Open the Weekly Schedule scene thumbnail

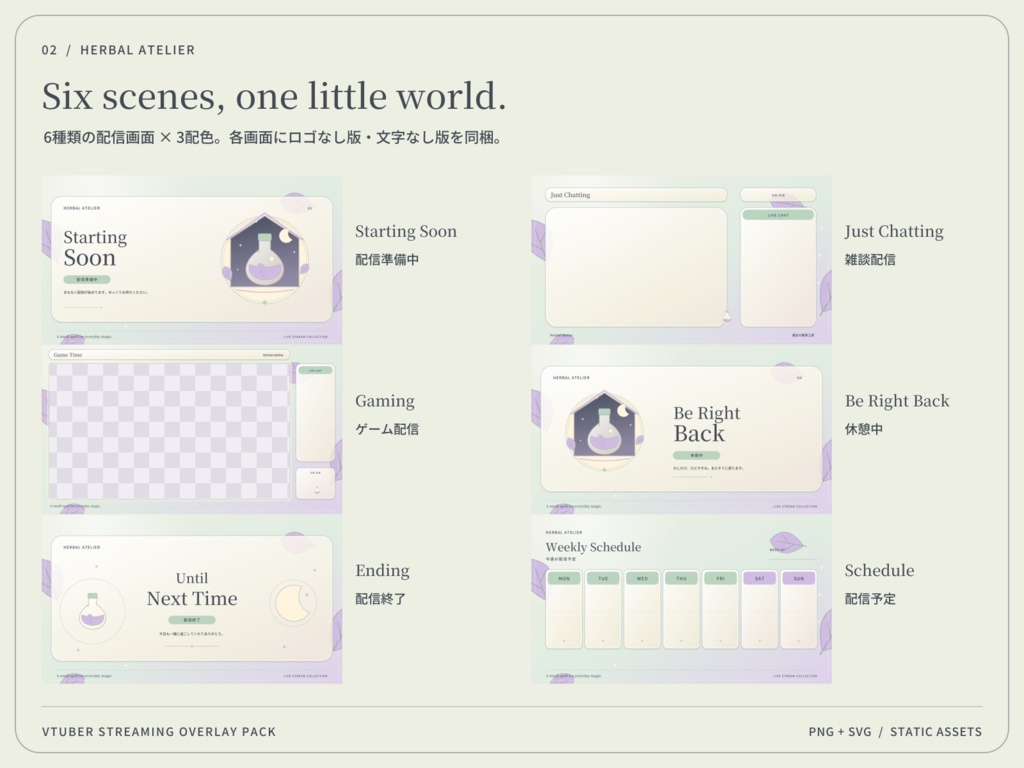point(681,599)
